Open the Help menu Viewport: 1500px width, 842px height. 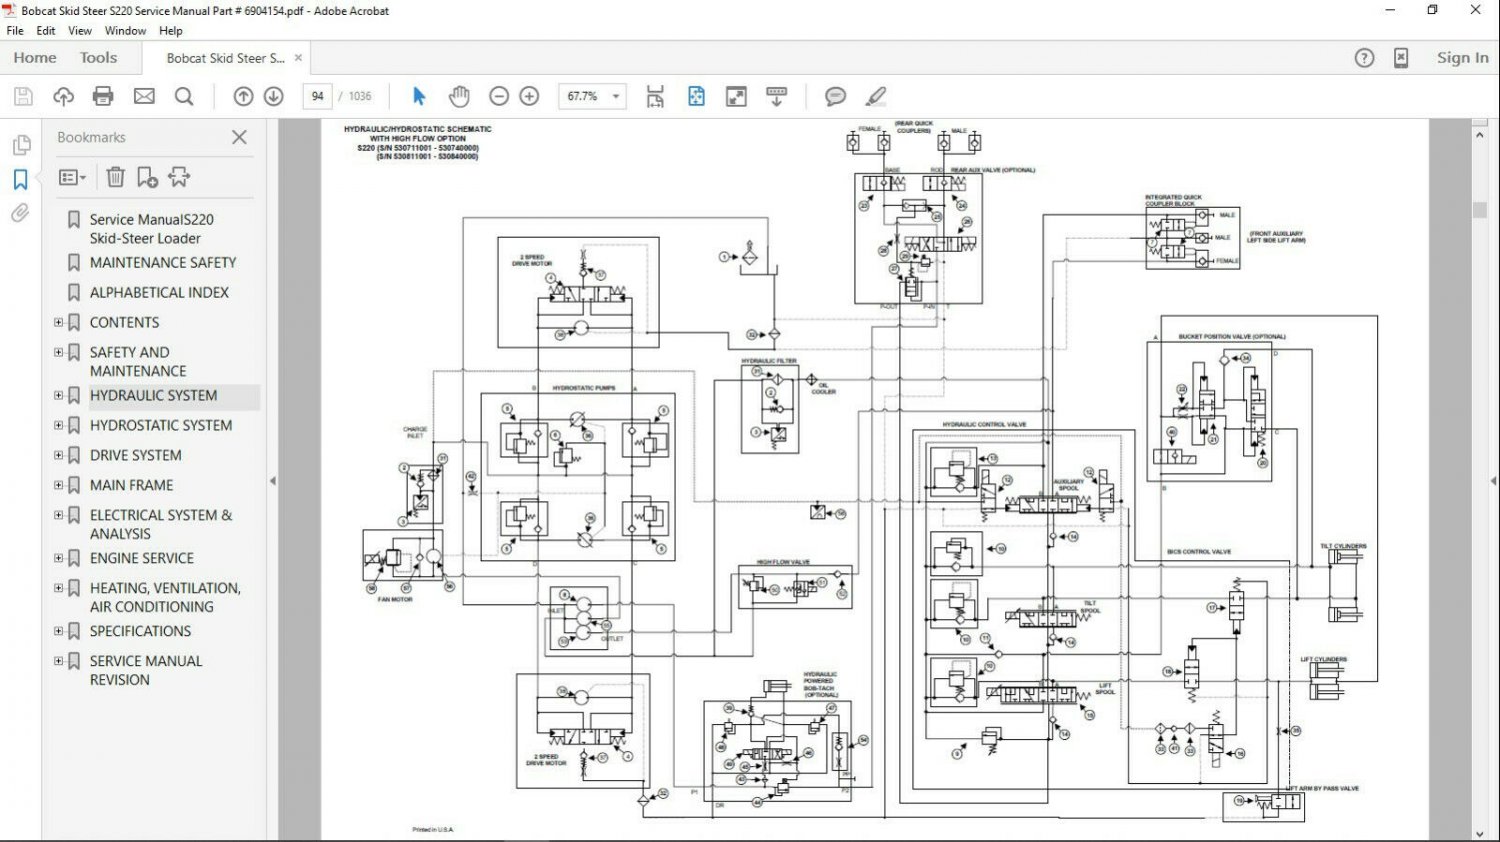point(171,31)
